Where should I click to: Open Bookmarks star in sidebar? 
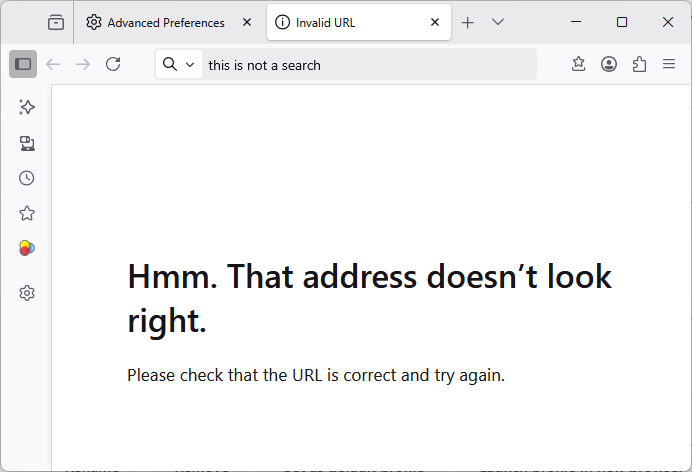pos(27,213)
